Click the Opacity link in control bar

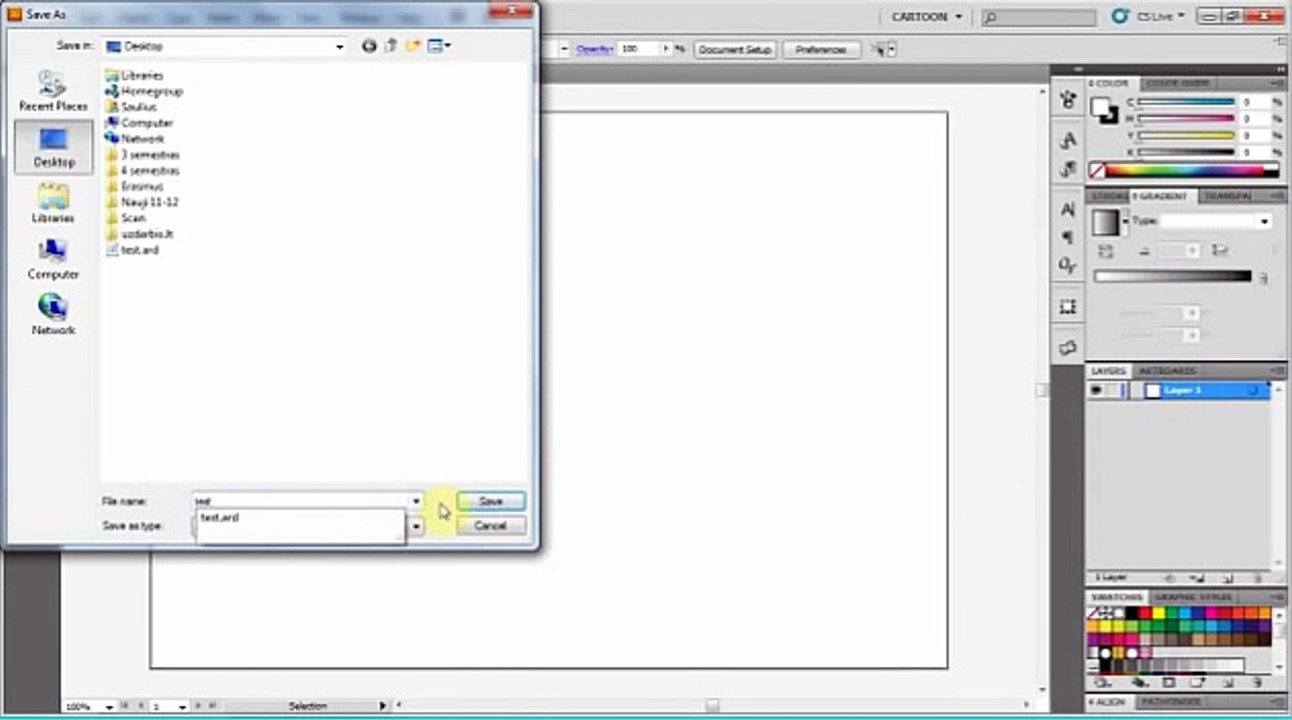pos(594,49)
